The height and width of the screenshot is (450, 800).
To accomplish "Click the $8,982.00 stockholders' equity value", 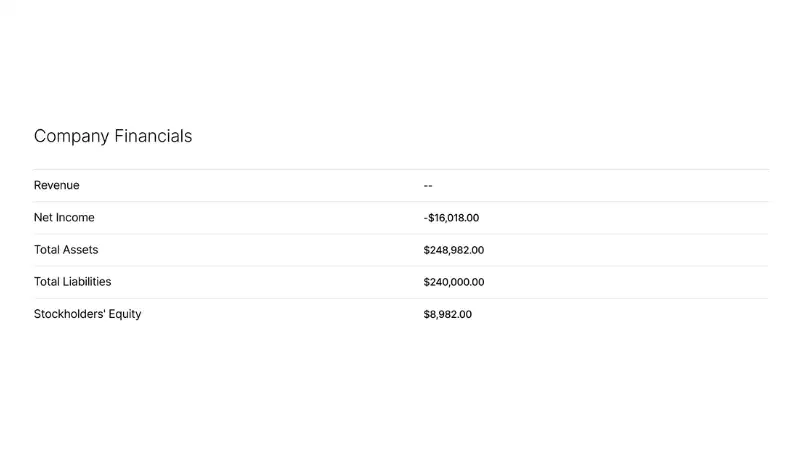I will pyautogui.click(x=447, y=314).
